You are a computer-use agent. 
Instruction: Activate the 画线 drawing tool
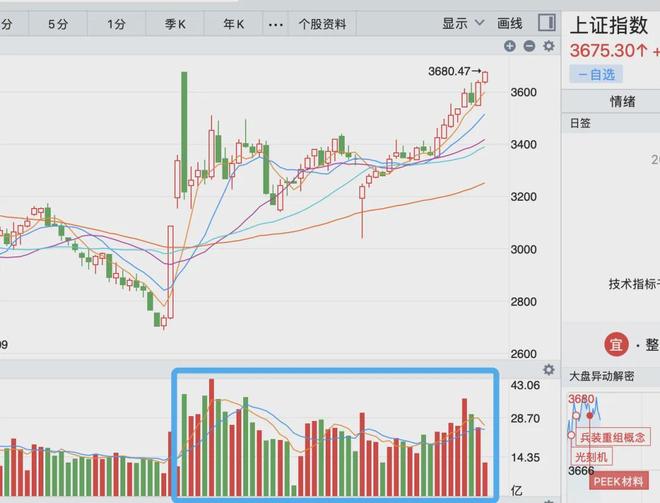click(510, 24)
